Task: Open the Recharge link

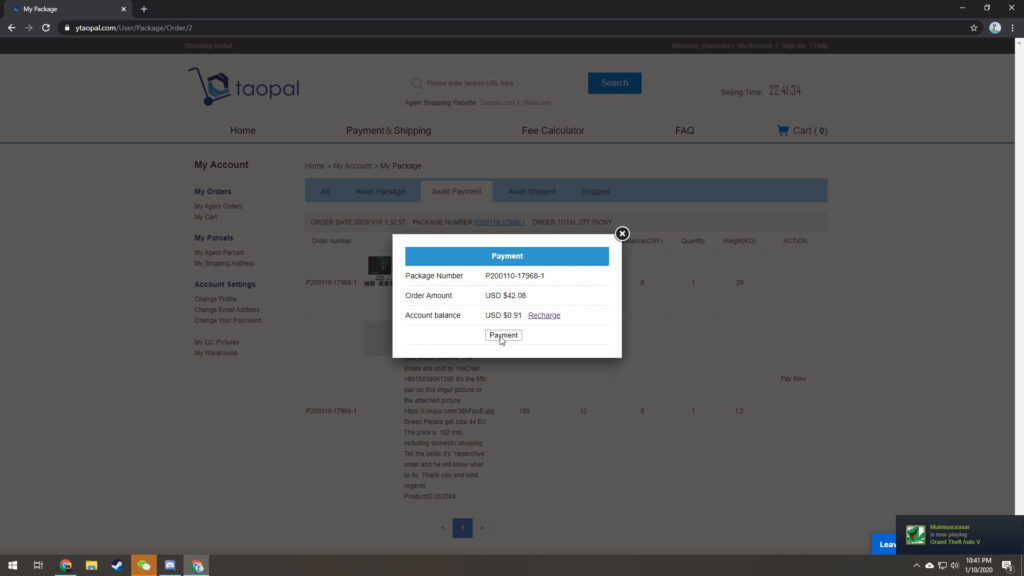Action: (544, 315)
